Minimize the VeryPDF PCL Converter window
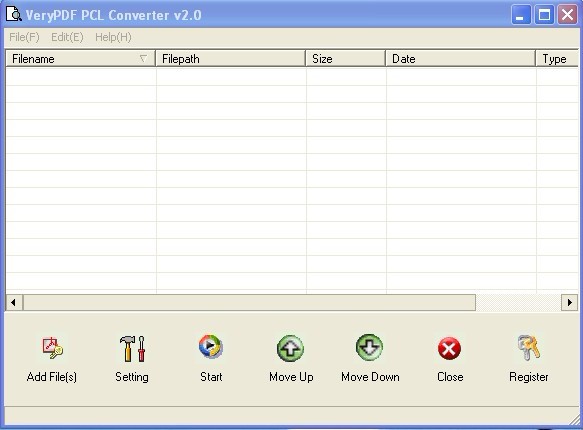 click(521, 15)
